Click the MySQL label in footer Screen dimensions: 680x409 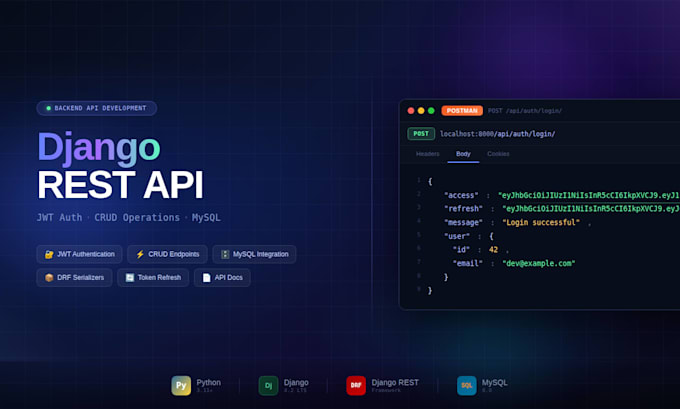[x=494, y=383]
